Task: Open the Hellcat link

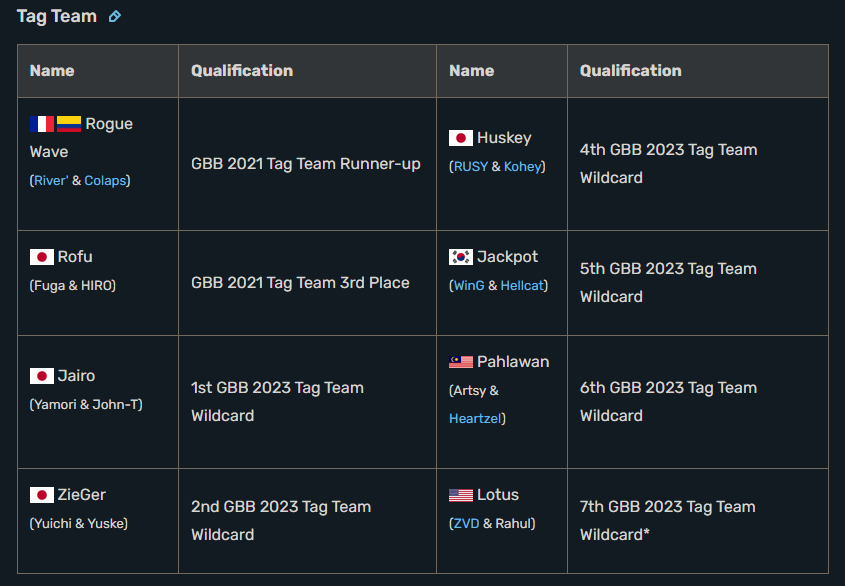Action: pos(522,286)
